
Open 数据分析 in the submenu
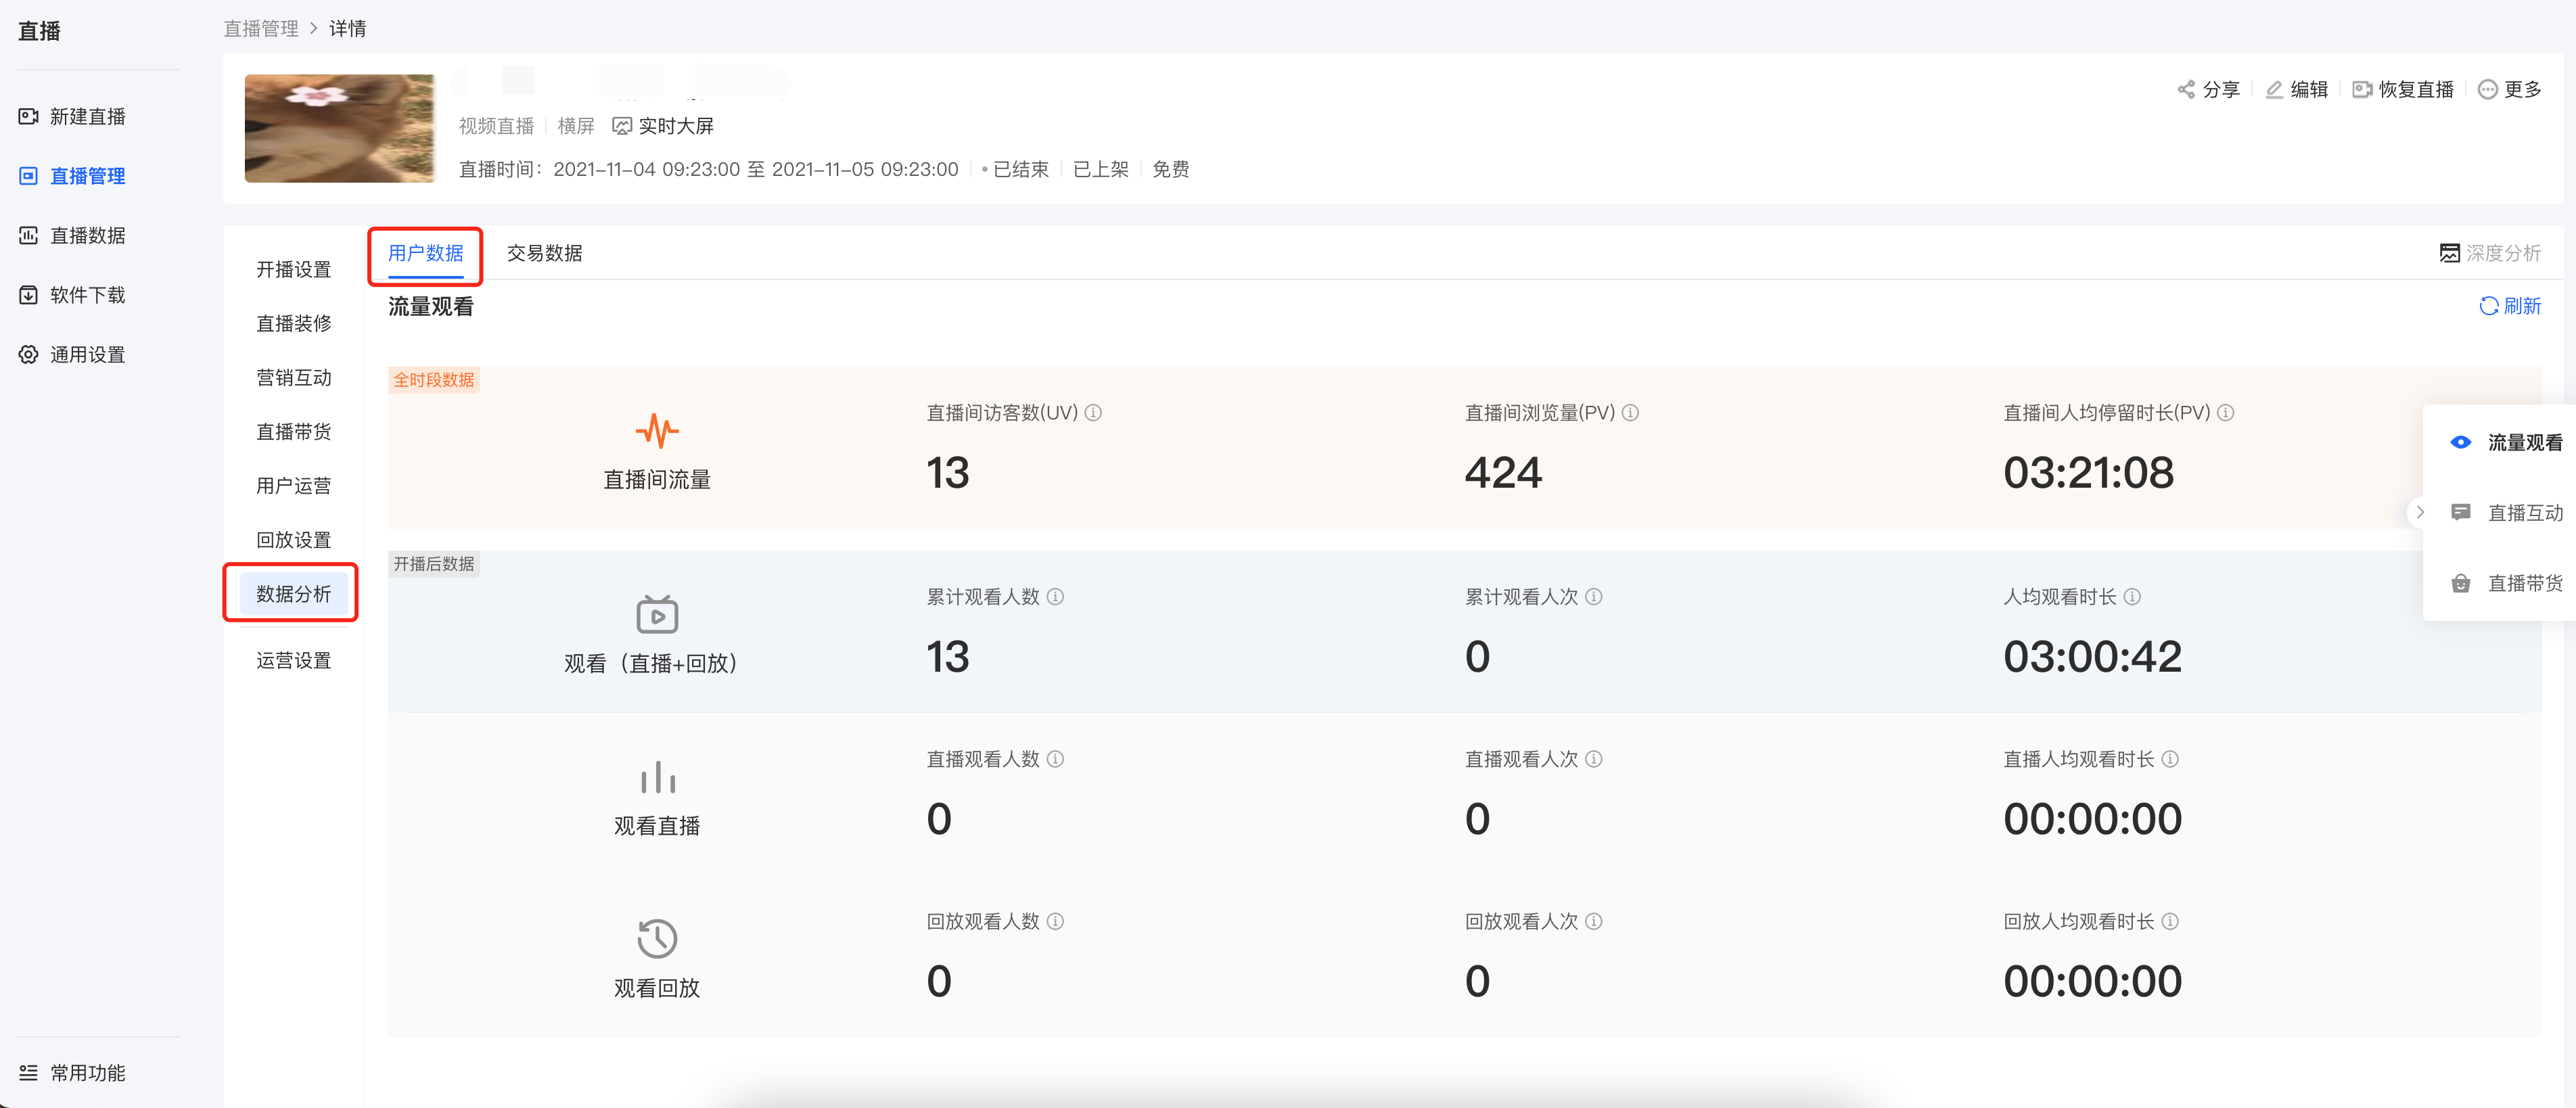[x=293, y=594]
